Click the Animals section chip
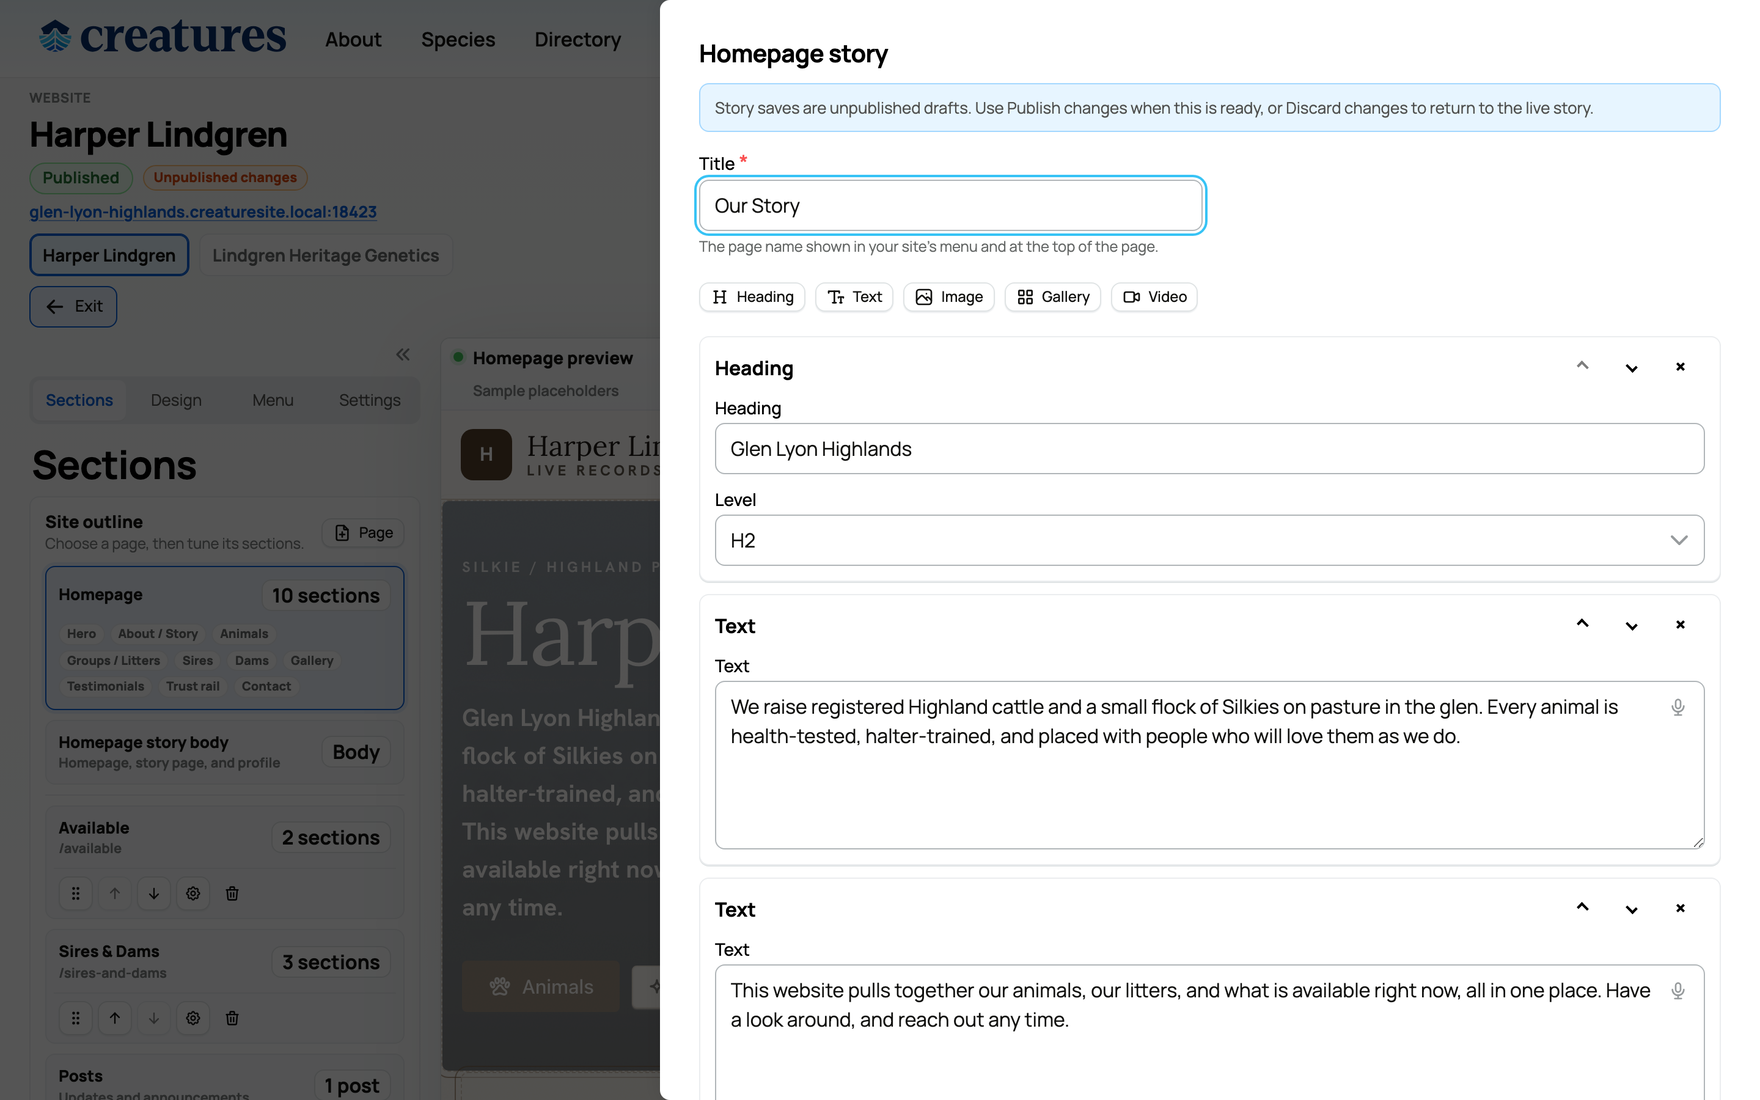This screenshot has height=1100, width=1760. 244,634
